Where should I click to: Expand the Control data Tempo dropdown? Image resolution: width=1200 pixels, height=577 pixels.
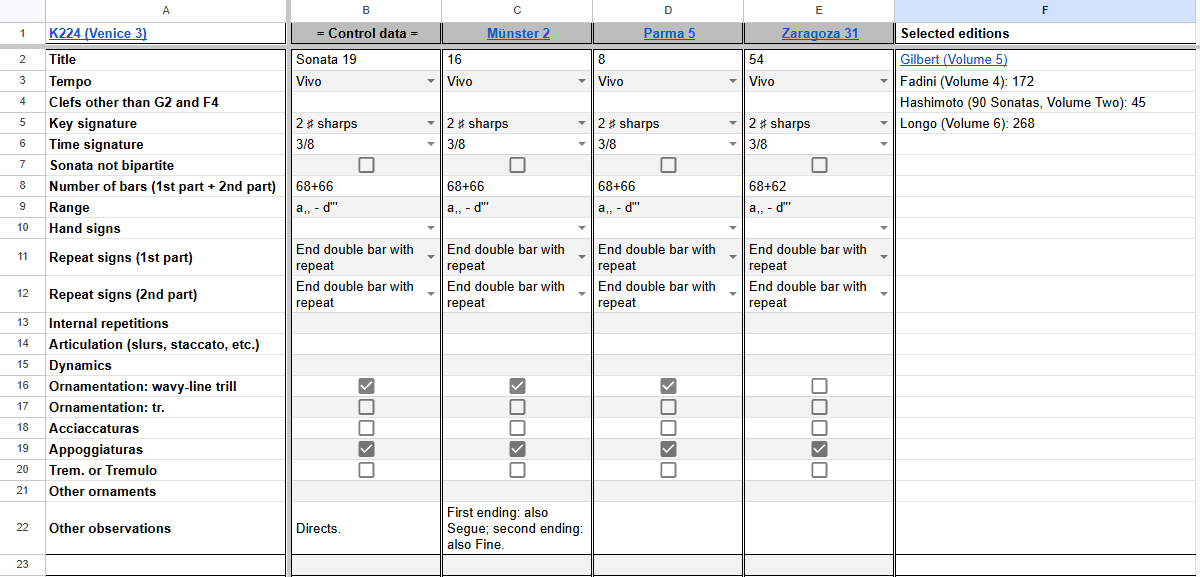[431, 82]
